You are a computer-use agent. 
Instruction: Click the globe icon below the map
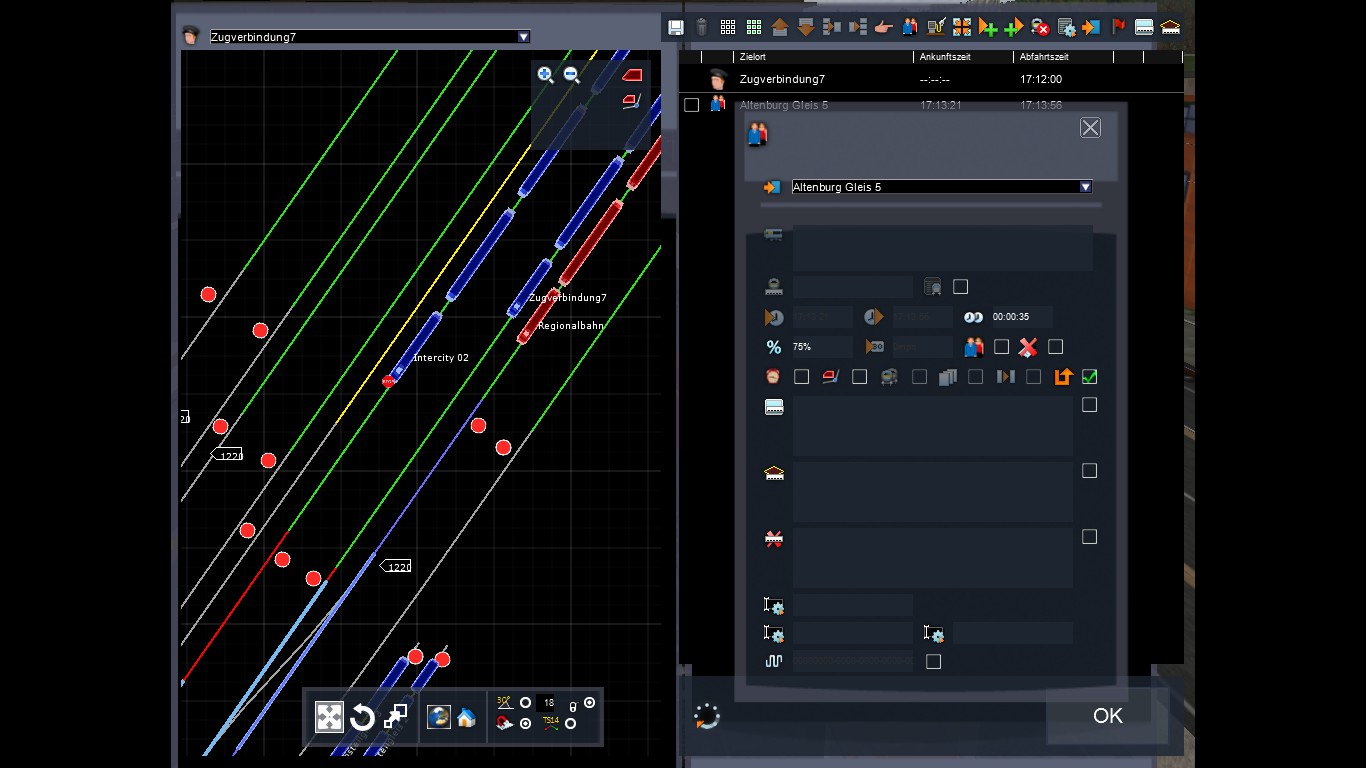click(438, 717)
